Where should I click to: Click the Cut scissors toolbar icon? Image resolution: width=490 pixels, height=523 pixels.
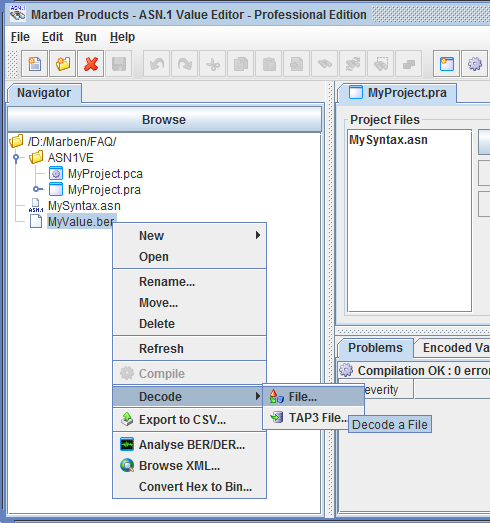point(213,64)
